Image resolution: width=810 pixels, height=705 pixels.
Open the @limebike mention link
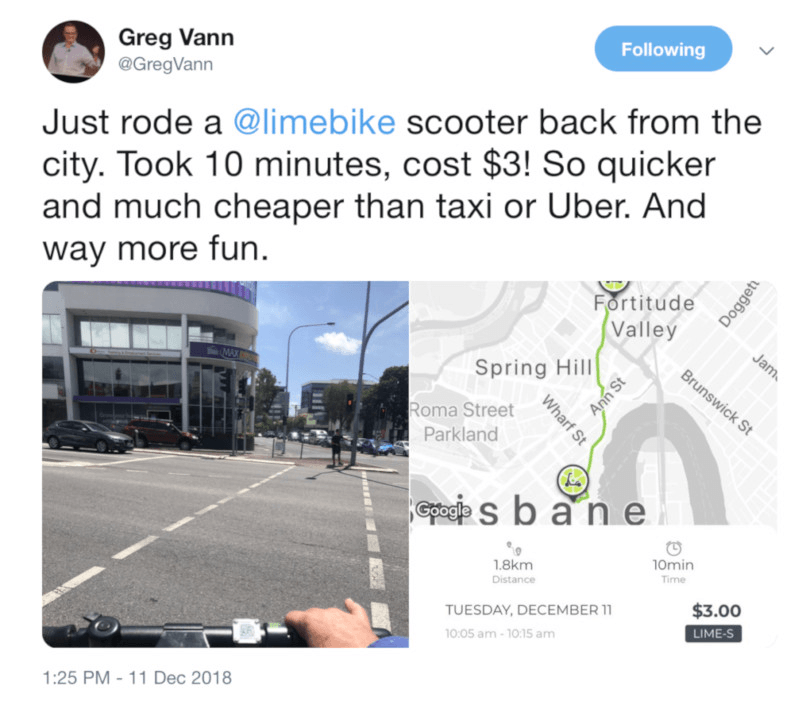click(x=314, y=123)
